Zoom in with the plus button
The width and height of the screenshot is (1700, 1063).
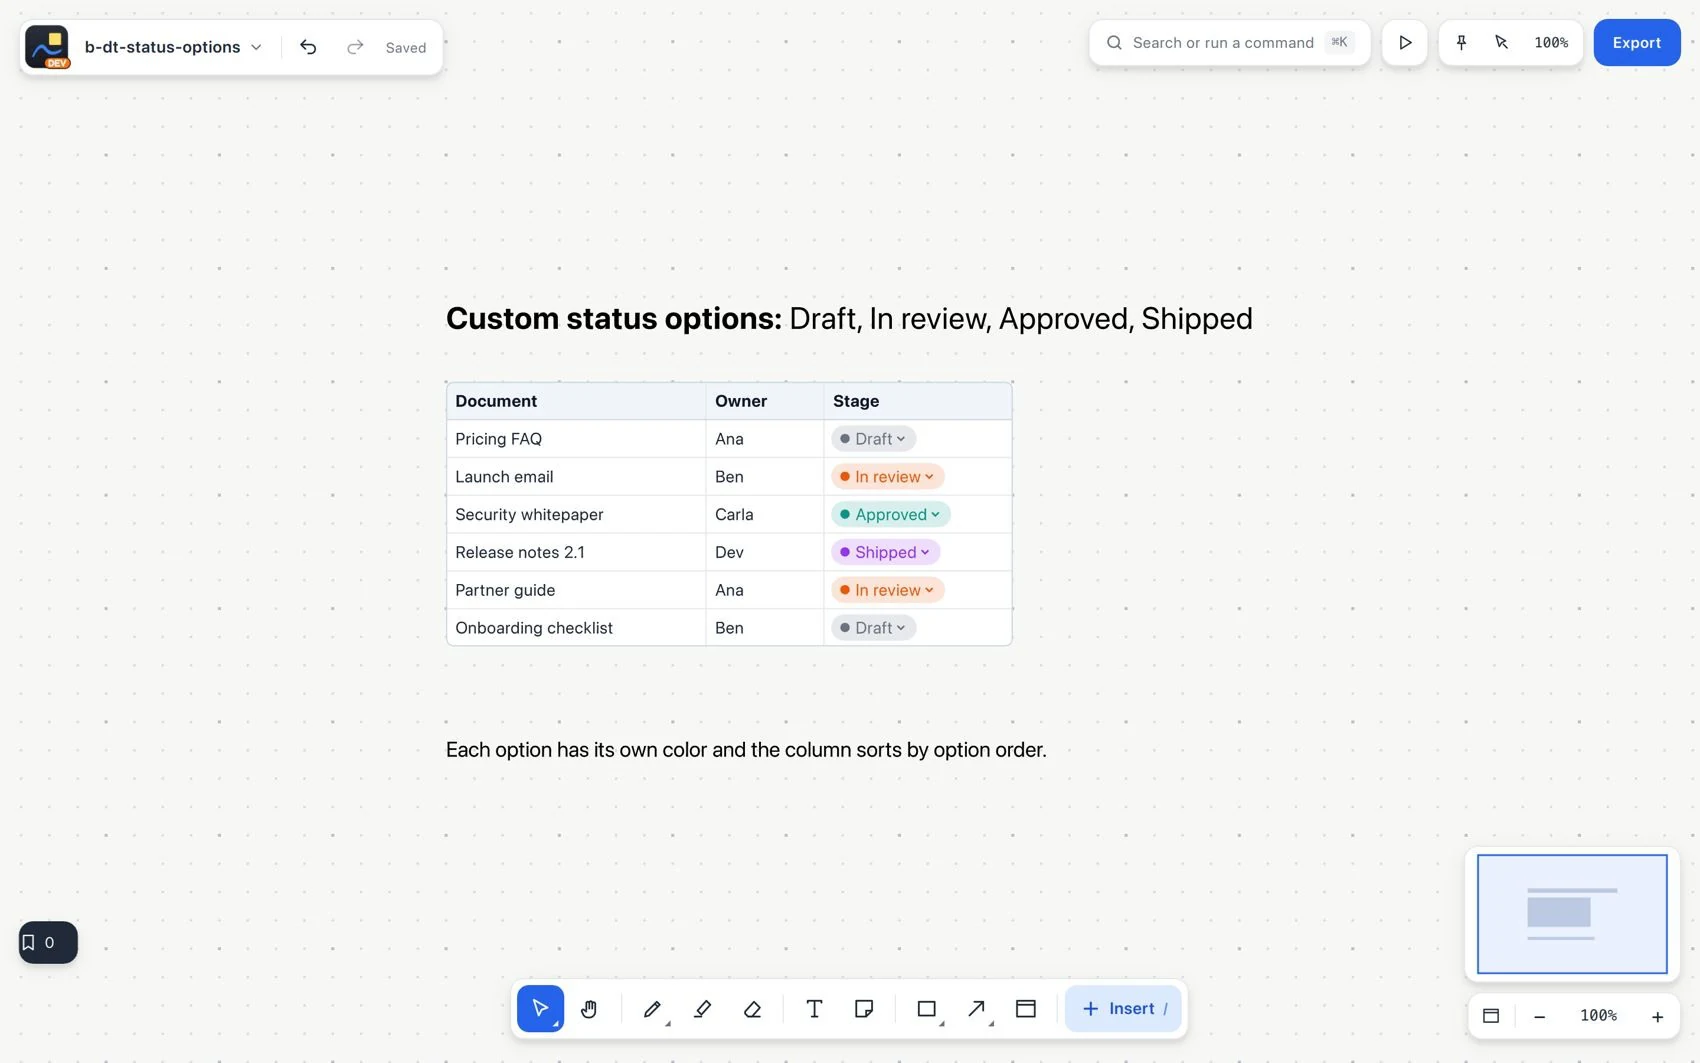click(1657, 1016)
